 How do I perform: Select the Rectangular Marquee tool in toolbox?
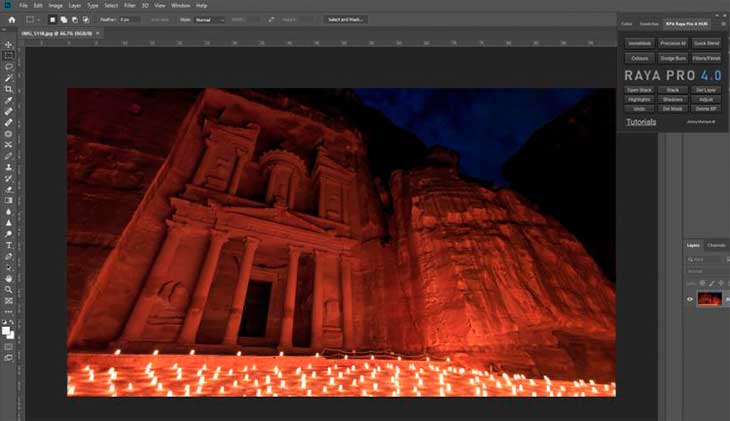pyautogui.click(x=8, y=55)
